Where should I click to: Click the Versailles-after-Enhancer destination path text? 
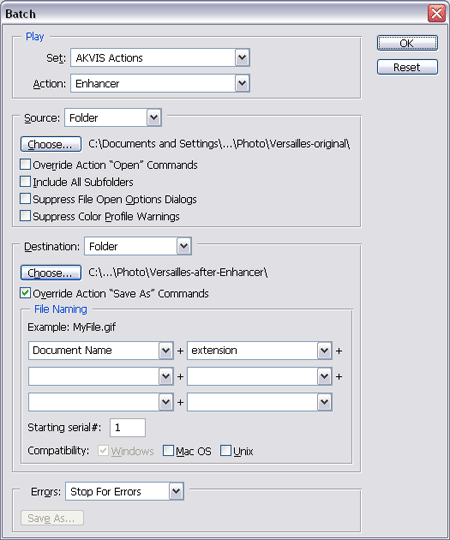[x=178, y=272]
